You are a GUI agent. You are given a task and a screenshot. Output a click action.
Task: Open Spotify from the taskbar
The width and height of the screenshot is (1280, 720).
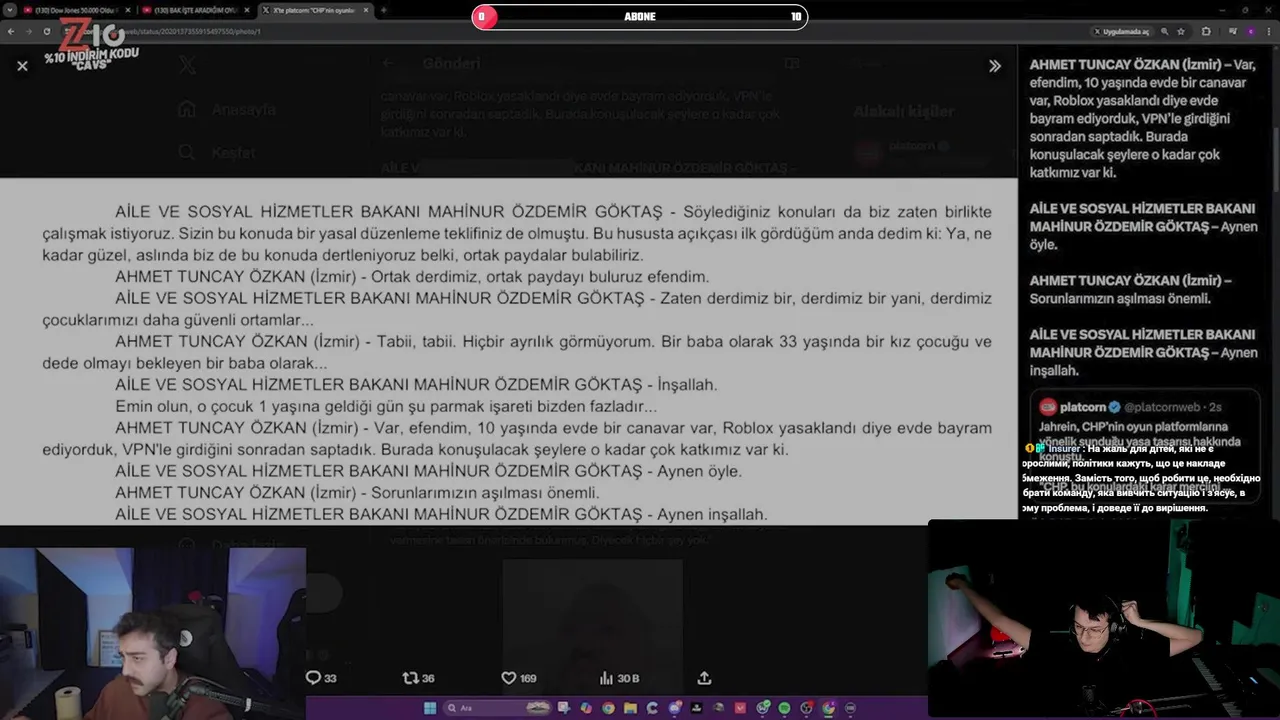point(784,708)
